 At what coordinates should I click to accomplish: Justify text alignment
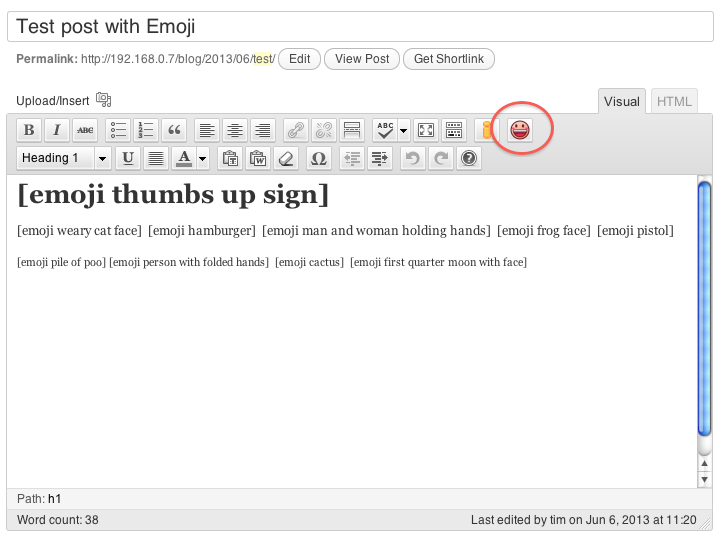click(156, 159)
